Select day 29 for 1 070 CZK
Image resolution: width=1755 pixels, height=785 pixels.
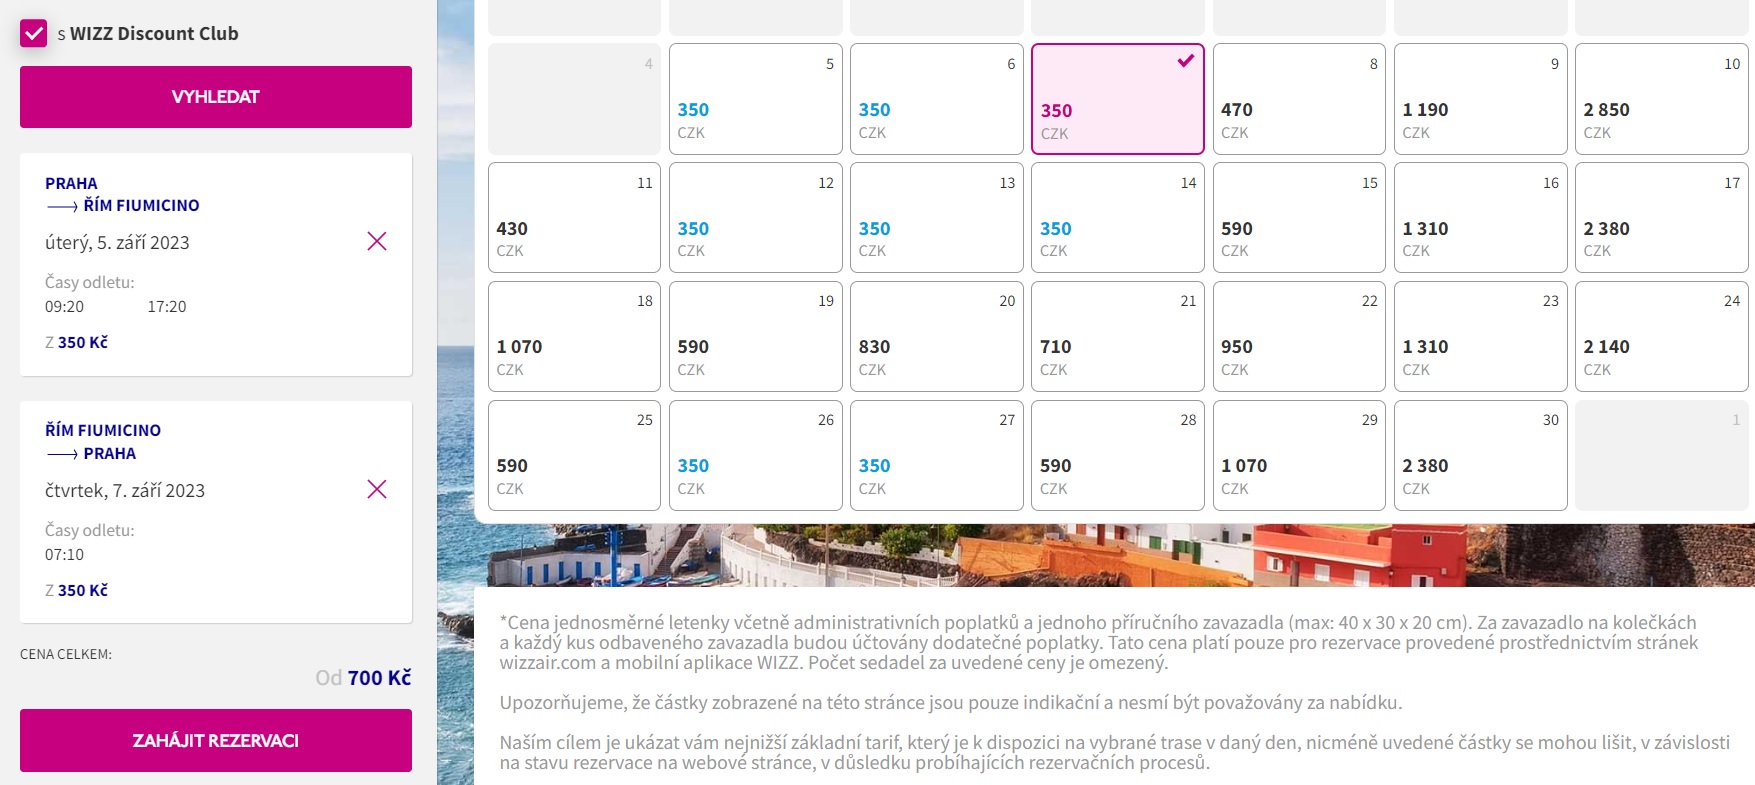pyautogui.click(x=1299, y=455)
